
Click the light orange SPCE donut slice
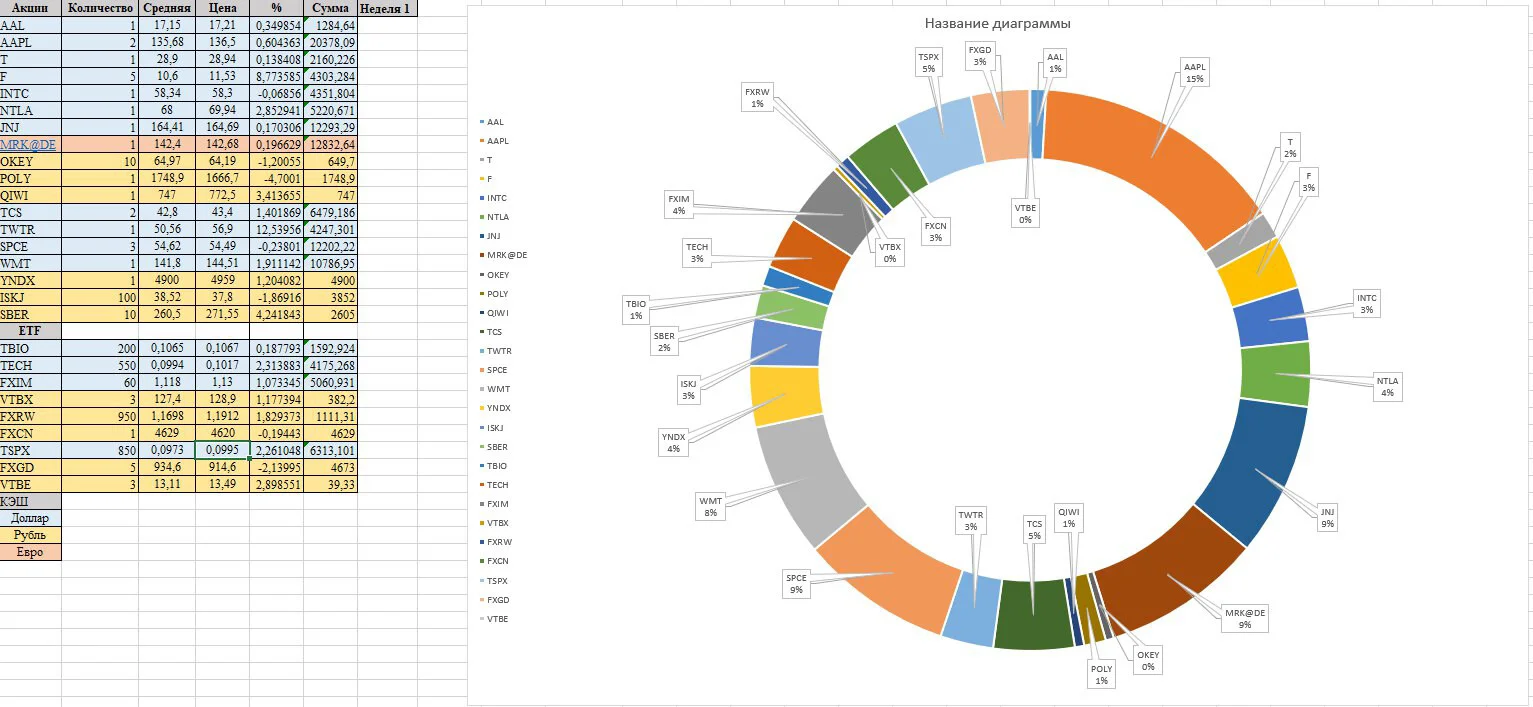coord(892,571)
